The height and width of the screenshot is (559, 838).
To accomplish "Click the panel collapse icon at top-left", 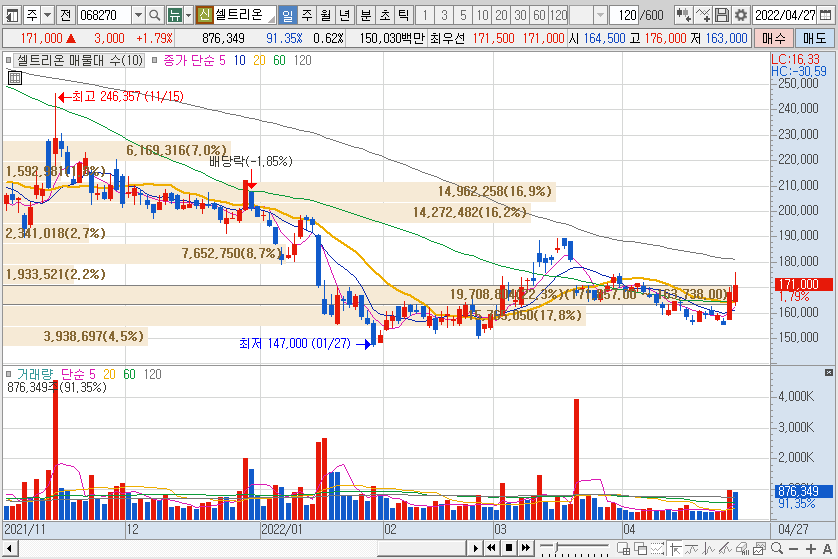I will (x=12, y=15).
